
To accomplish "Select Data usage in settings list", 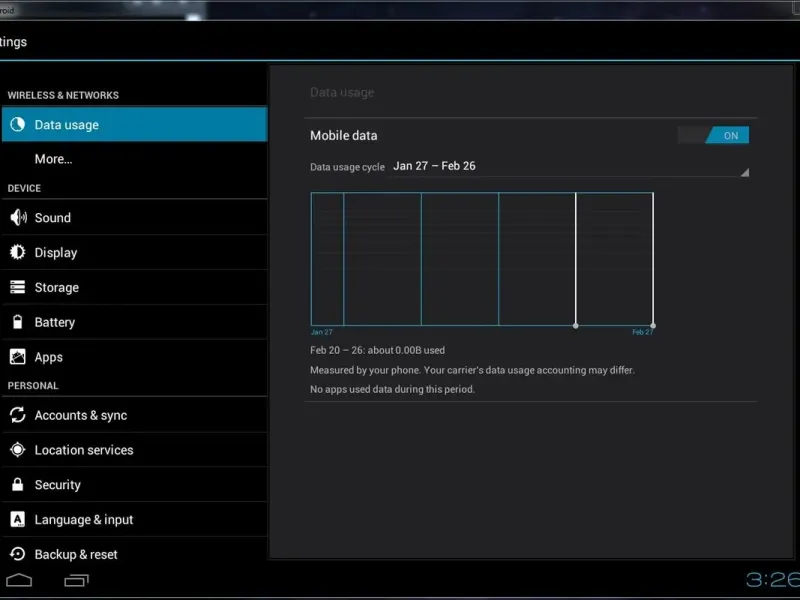I will click(x=134, y=124).
